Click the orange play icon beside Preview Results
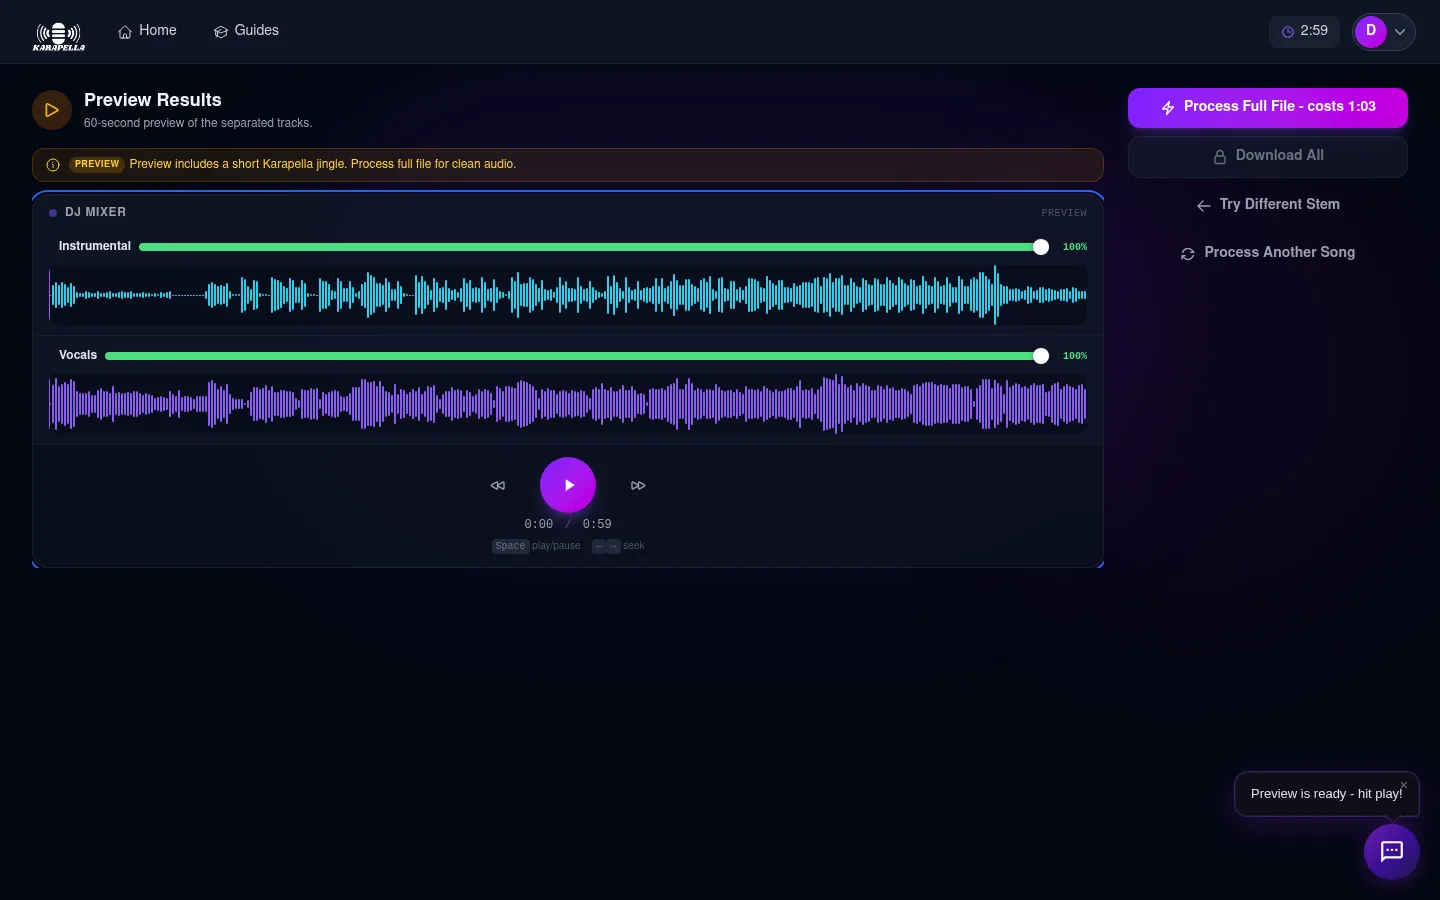This screenshot has height=900, width=1440. pos(52,110)
